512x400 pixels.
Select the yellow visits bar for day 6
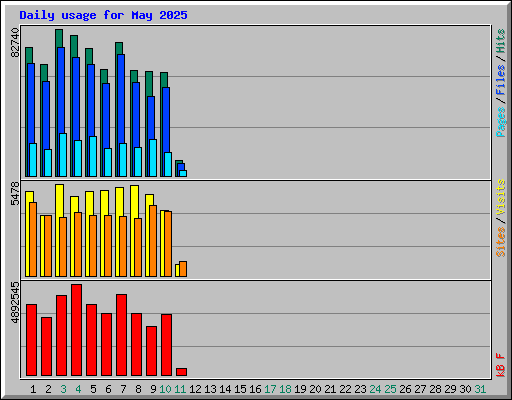pos(104,203)
